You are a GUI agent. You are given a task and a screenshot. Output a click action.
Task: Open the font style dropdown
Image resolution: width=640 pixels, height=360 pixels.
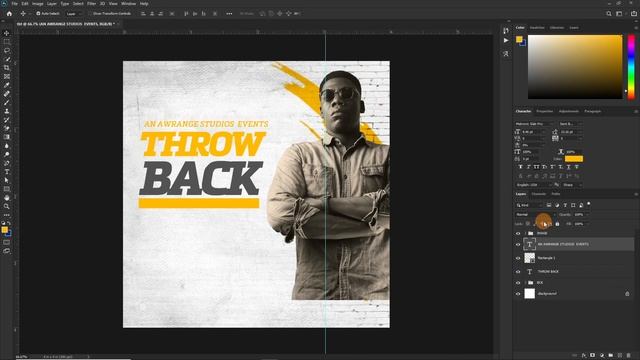click(x=570, y=124)
